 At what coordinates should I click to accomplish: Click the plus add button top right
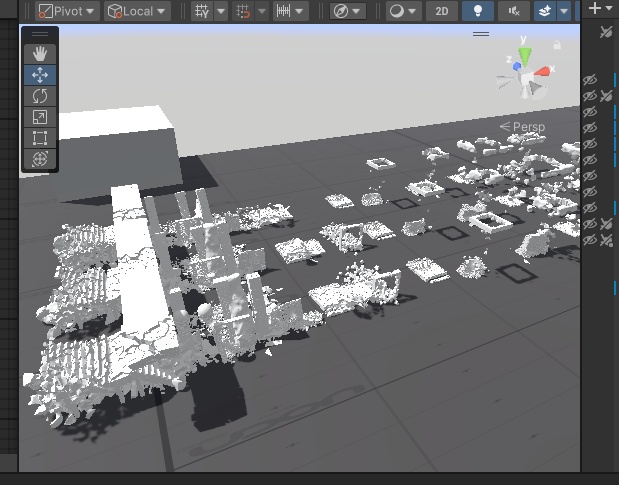[x=595, y=8]
